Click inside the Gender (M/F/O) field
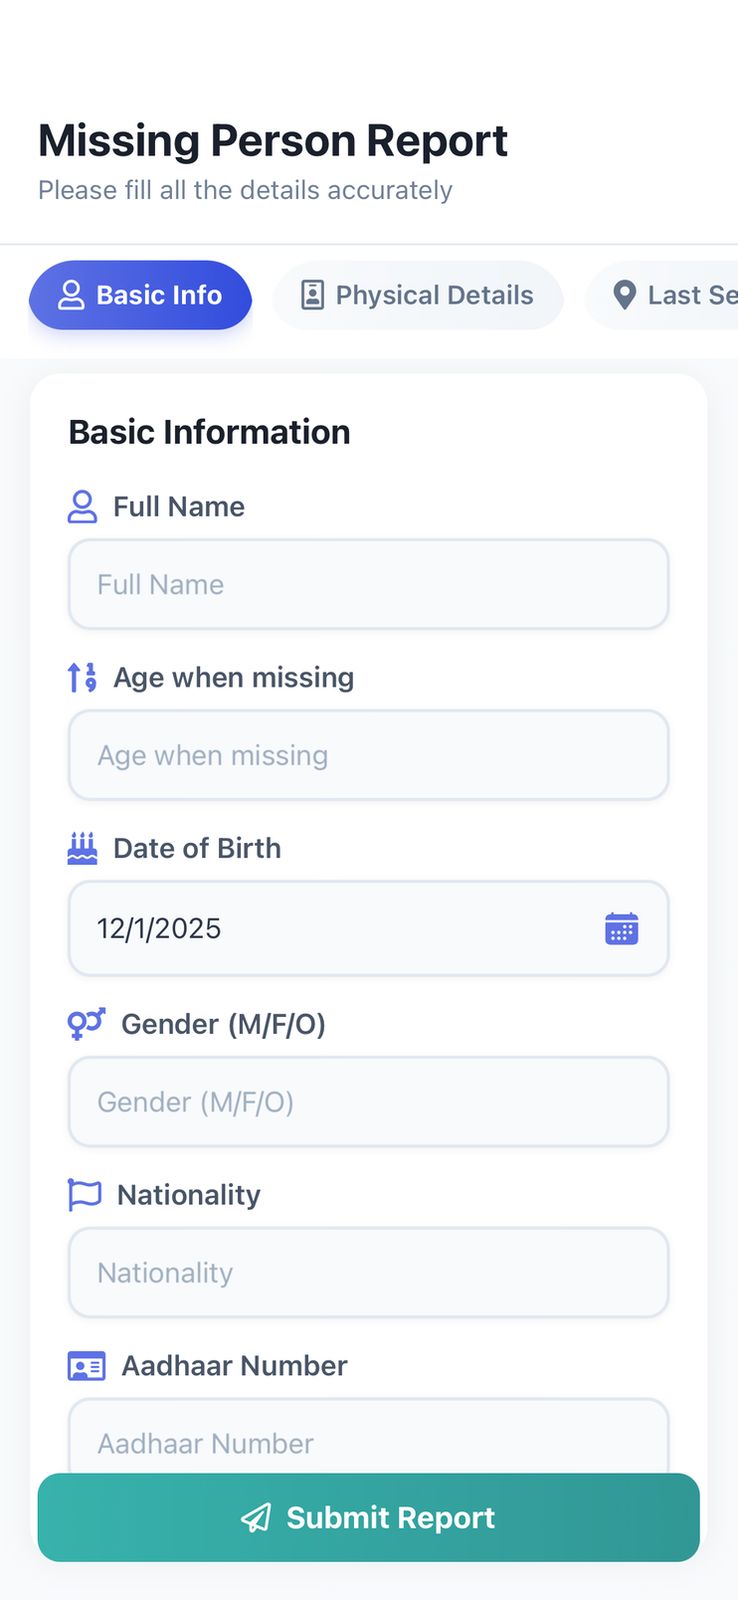The width and height of the screenshot is (738, 1600). click(x=368, y=1102)
